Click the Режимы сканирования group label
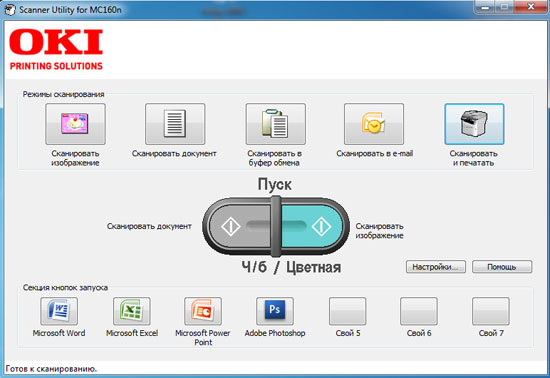 coord(63,94)
